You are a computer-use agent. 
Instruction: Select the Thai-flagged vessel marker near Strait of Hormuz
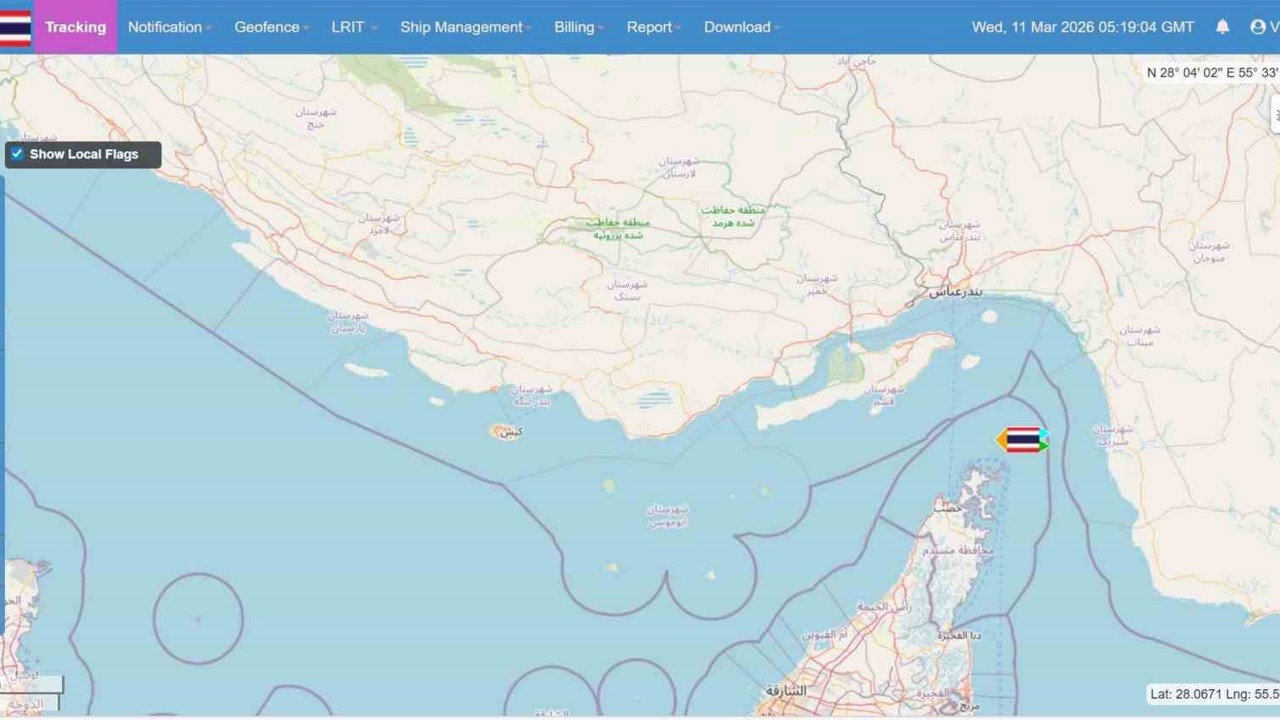pyautogui.click(x=1024, y=439)
